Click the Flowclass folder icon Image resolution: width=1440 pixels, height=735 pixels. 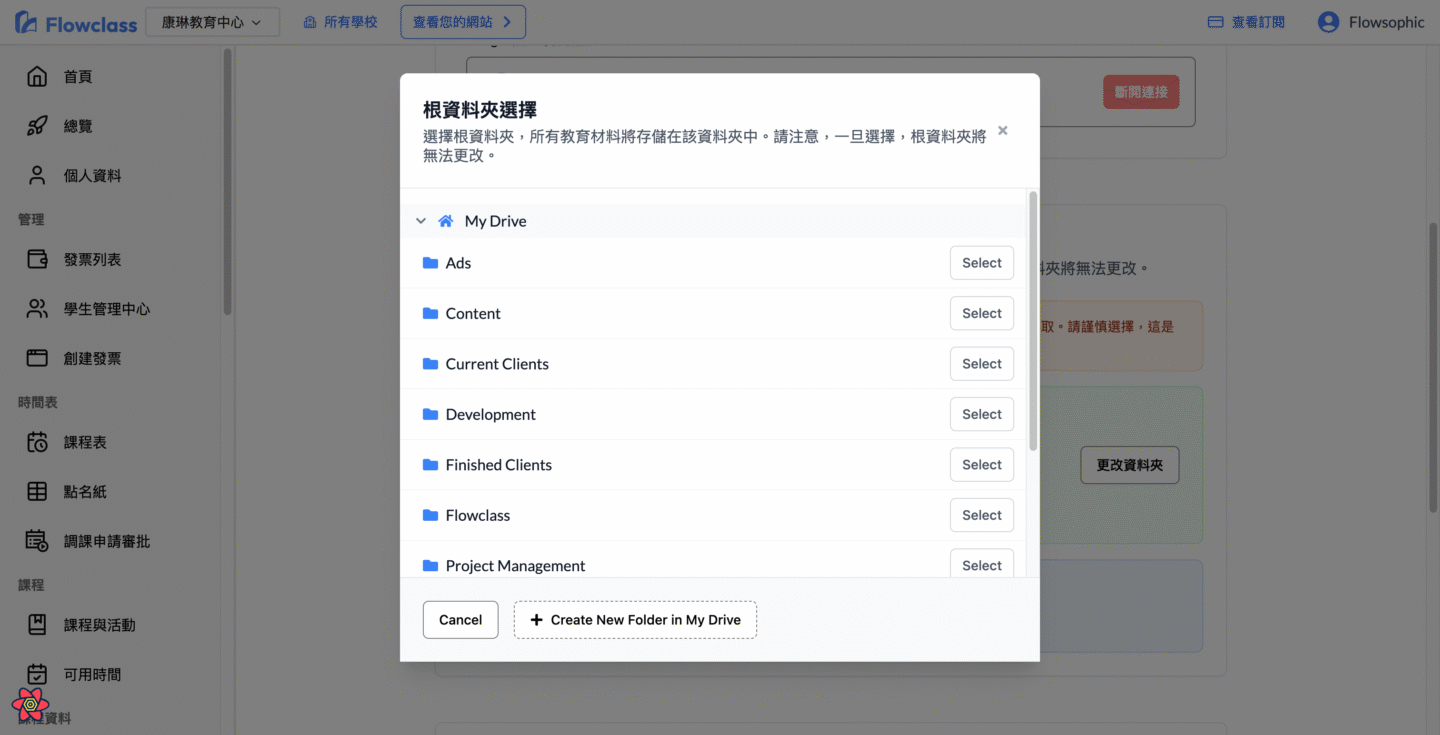click(x=431, y=515)
